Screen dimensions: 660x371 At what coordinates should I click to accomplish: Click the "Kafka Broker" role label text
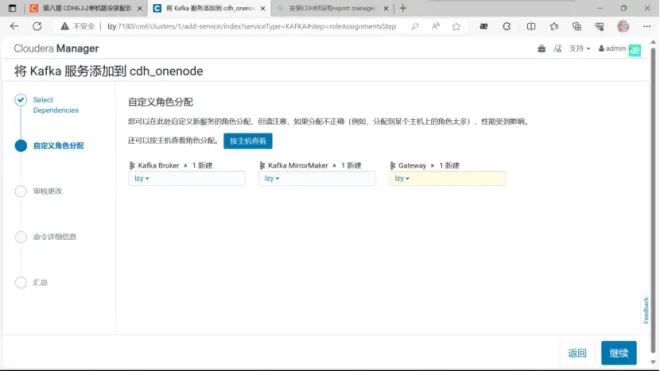click(158, 165)
